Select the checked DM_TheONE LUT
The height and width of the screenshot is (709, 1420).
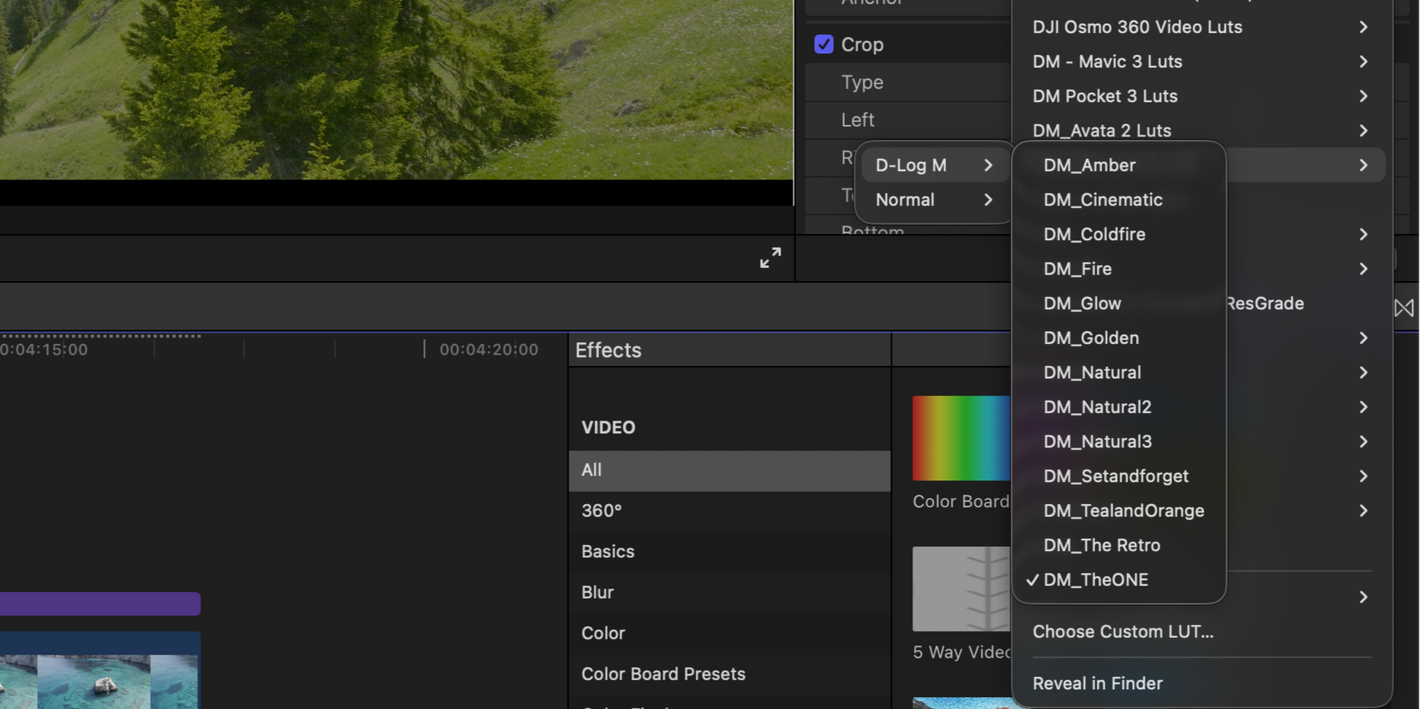click(1095, 580)
